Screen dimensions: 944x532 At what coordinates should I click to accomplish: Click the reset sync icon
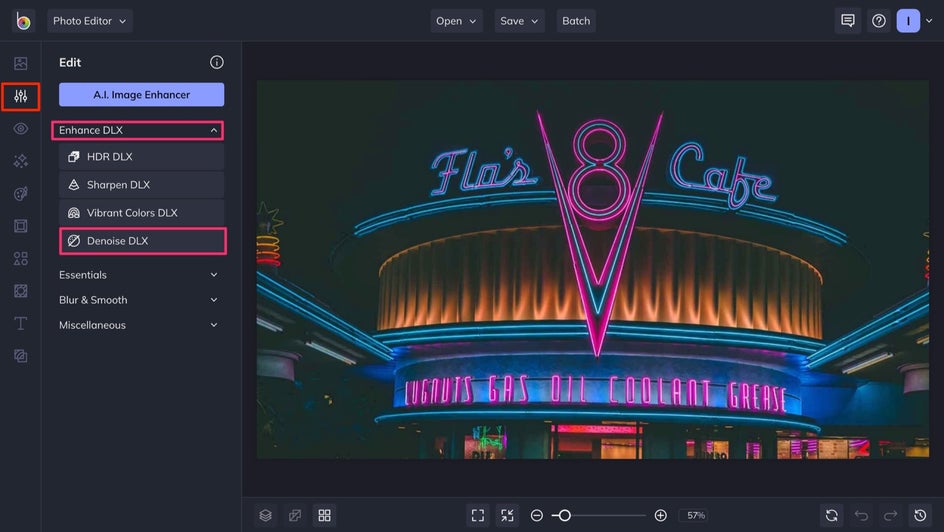tap(831, 515)
